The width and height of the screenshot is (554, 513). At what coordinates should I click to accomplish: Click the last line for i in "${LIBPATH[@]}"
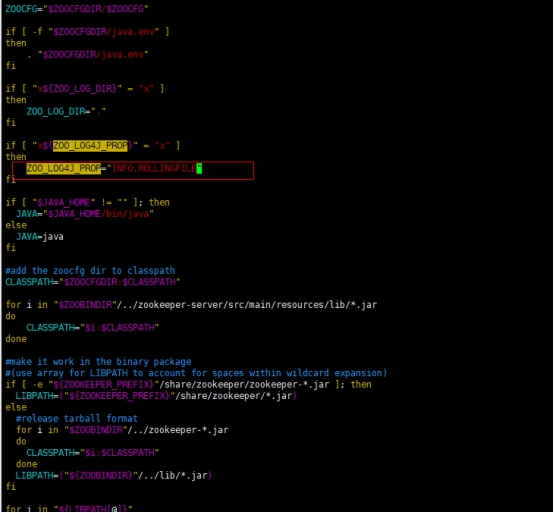69,508
